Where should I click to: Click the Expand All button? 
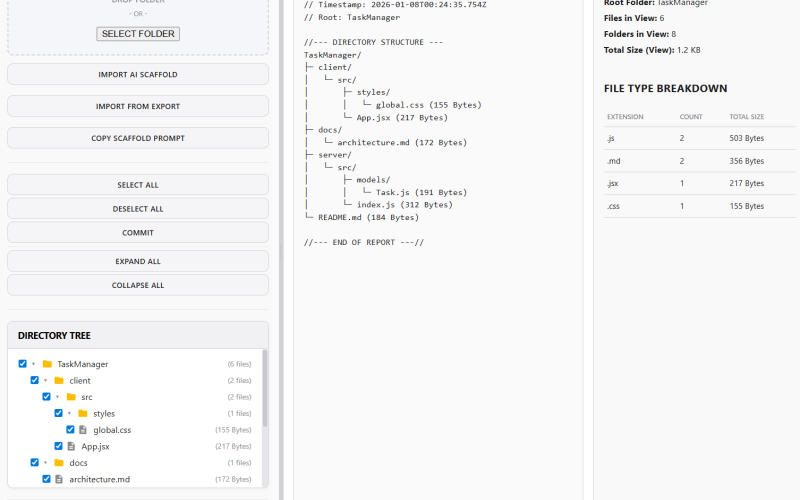click(x=138, y=261)
